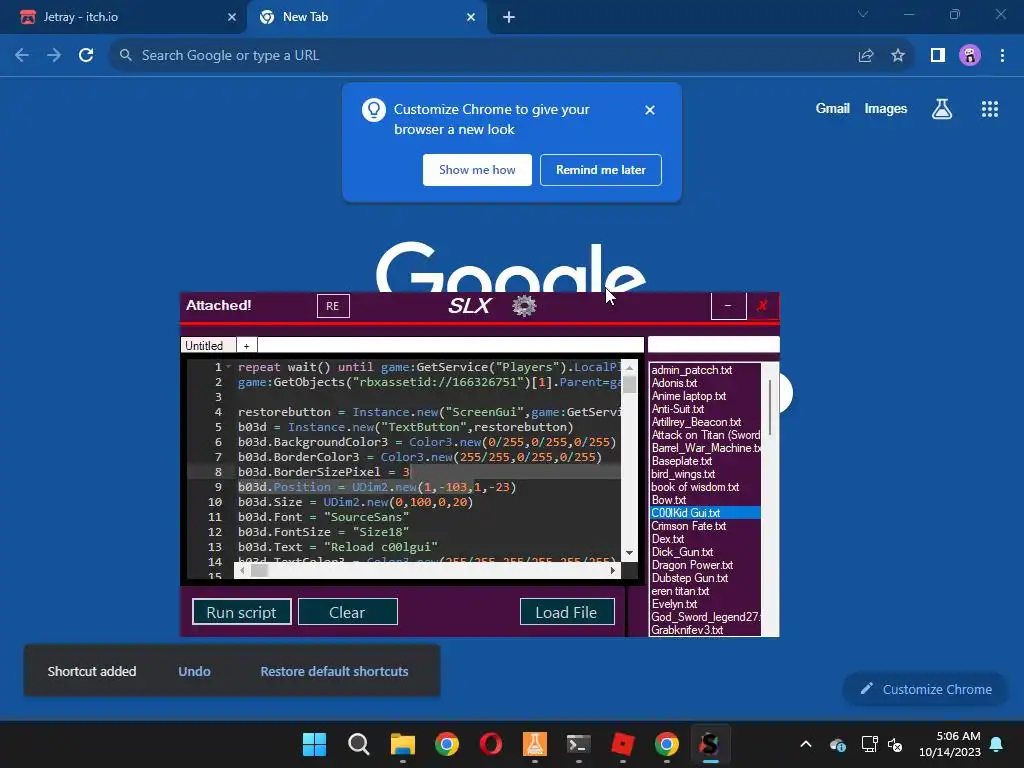Open a new Chrome tab
Screen dimensions: 1024x768
click(509, 18)
